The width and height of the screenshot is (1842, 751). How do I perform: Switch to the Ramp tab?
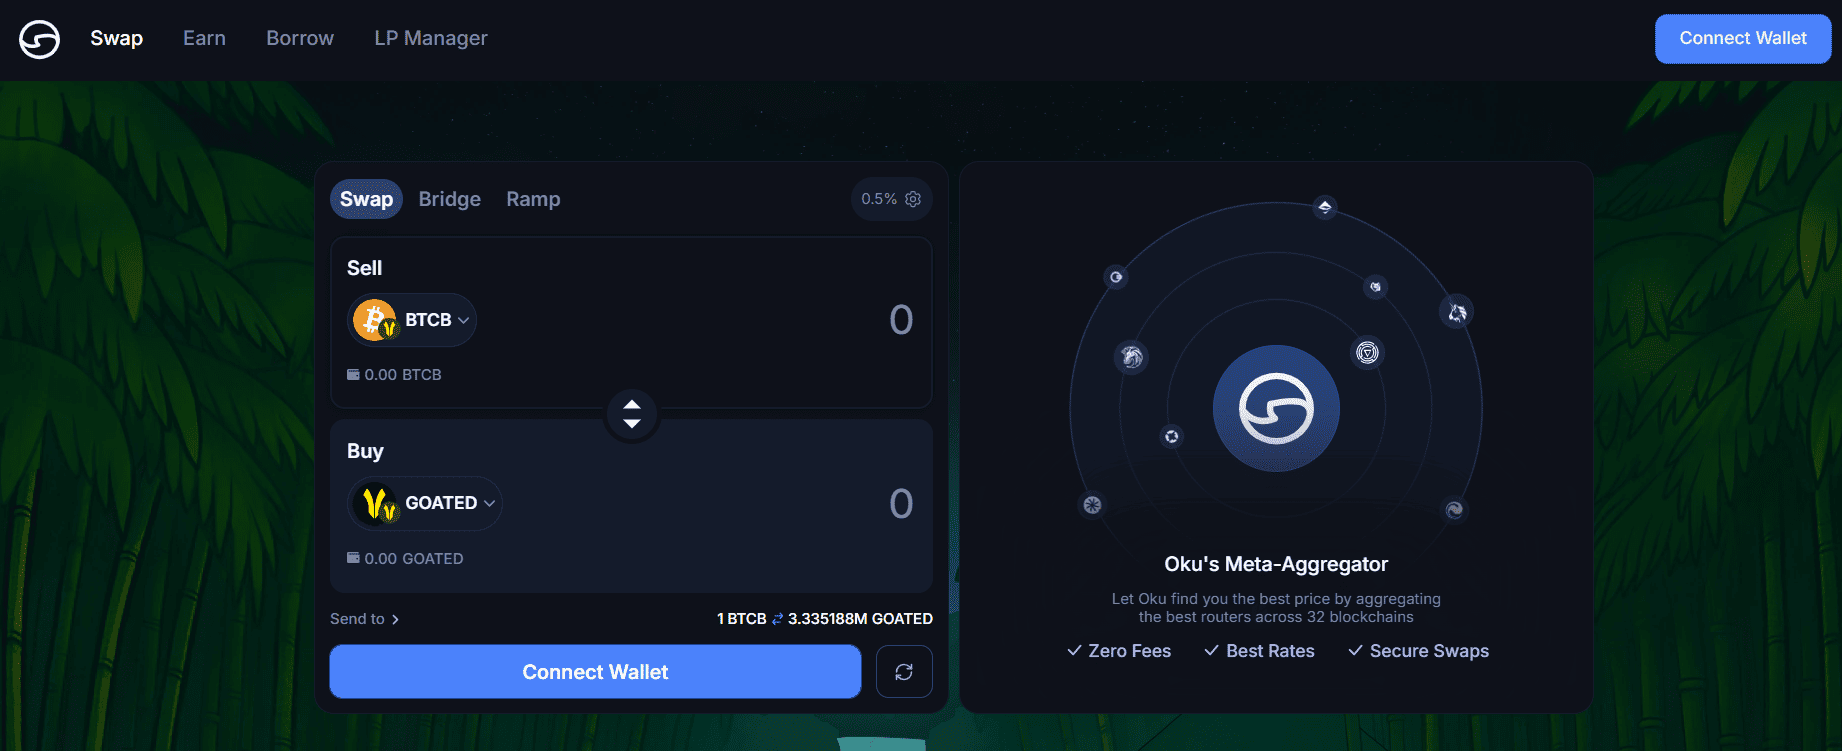(x=533, y=199)
